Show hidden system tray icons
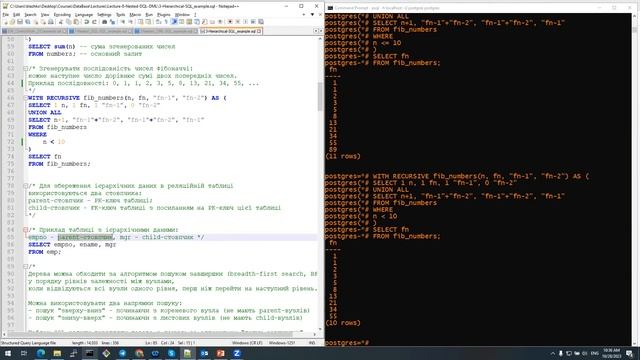Image resolution: width=640 pixels, height=360 pixels. 553,353
